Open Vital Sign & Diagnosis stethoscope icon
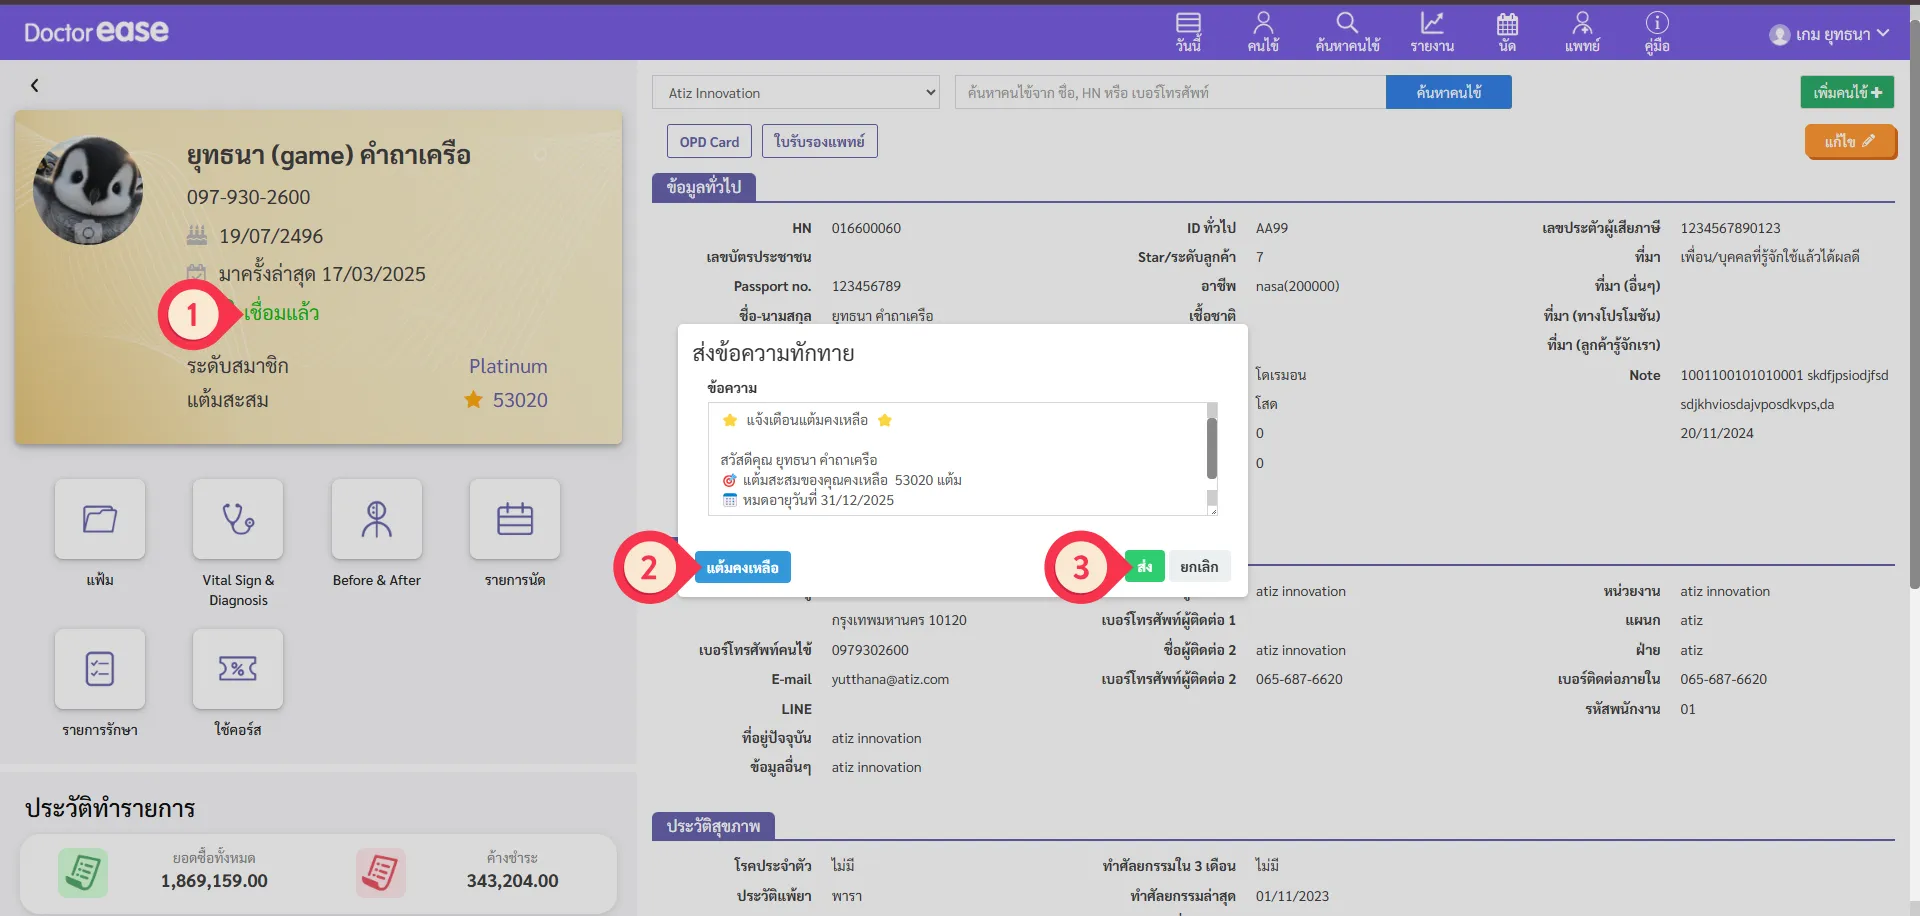The image size is (1920, 916). (x=238, y=519)
